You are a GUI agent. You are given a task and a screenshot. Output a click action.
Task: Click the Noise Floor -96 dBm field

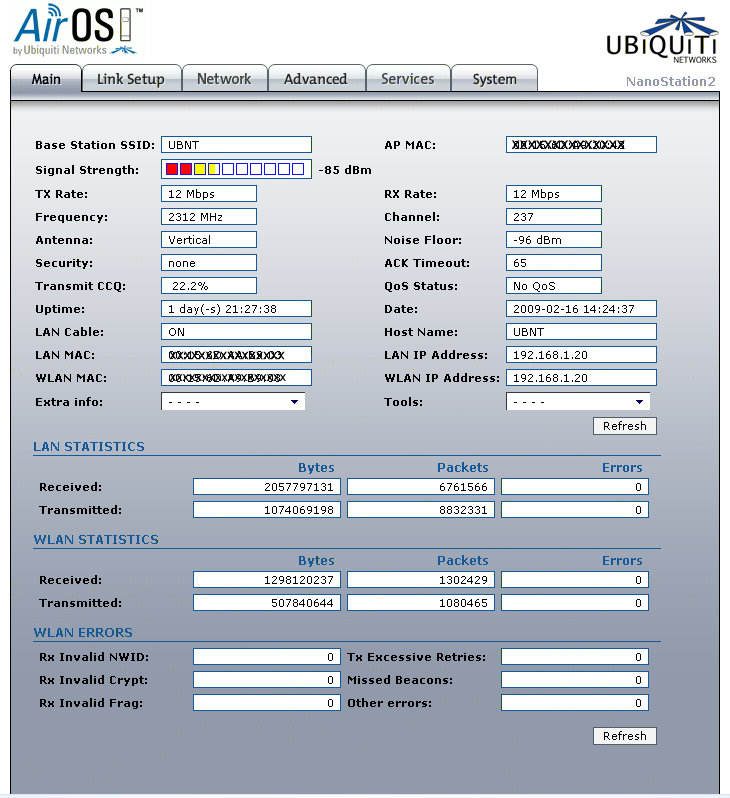tap(554, 240)
